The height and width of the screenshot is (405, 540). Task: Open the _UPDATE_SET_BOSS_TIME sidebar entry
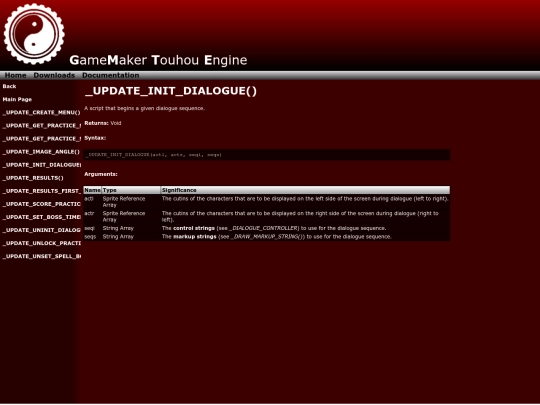click(42, 217)
